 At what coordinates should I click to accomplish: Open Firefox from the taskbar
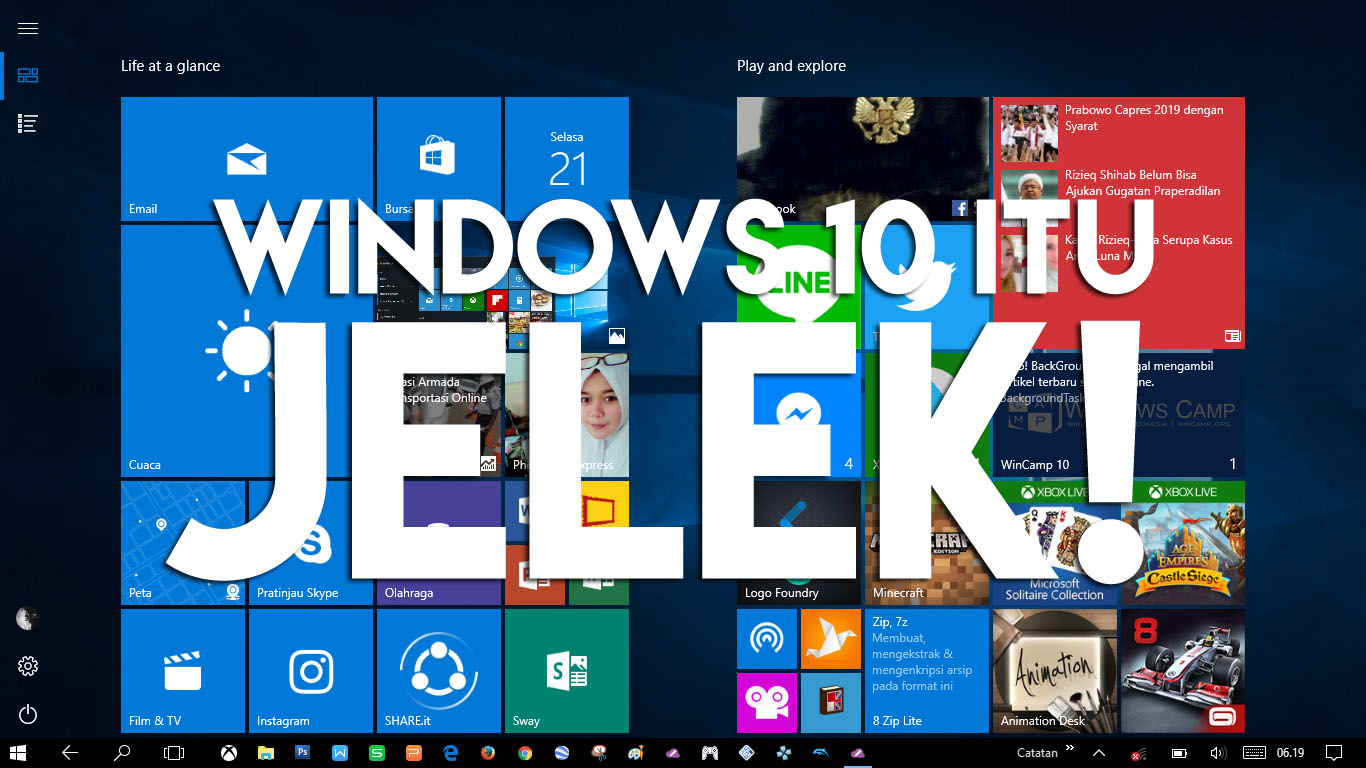pos(488,753)
